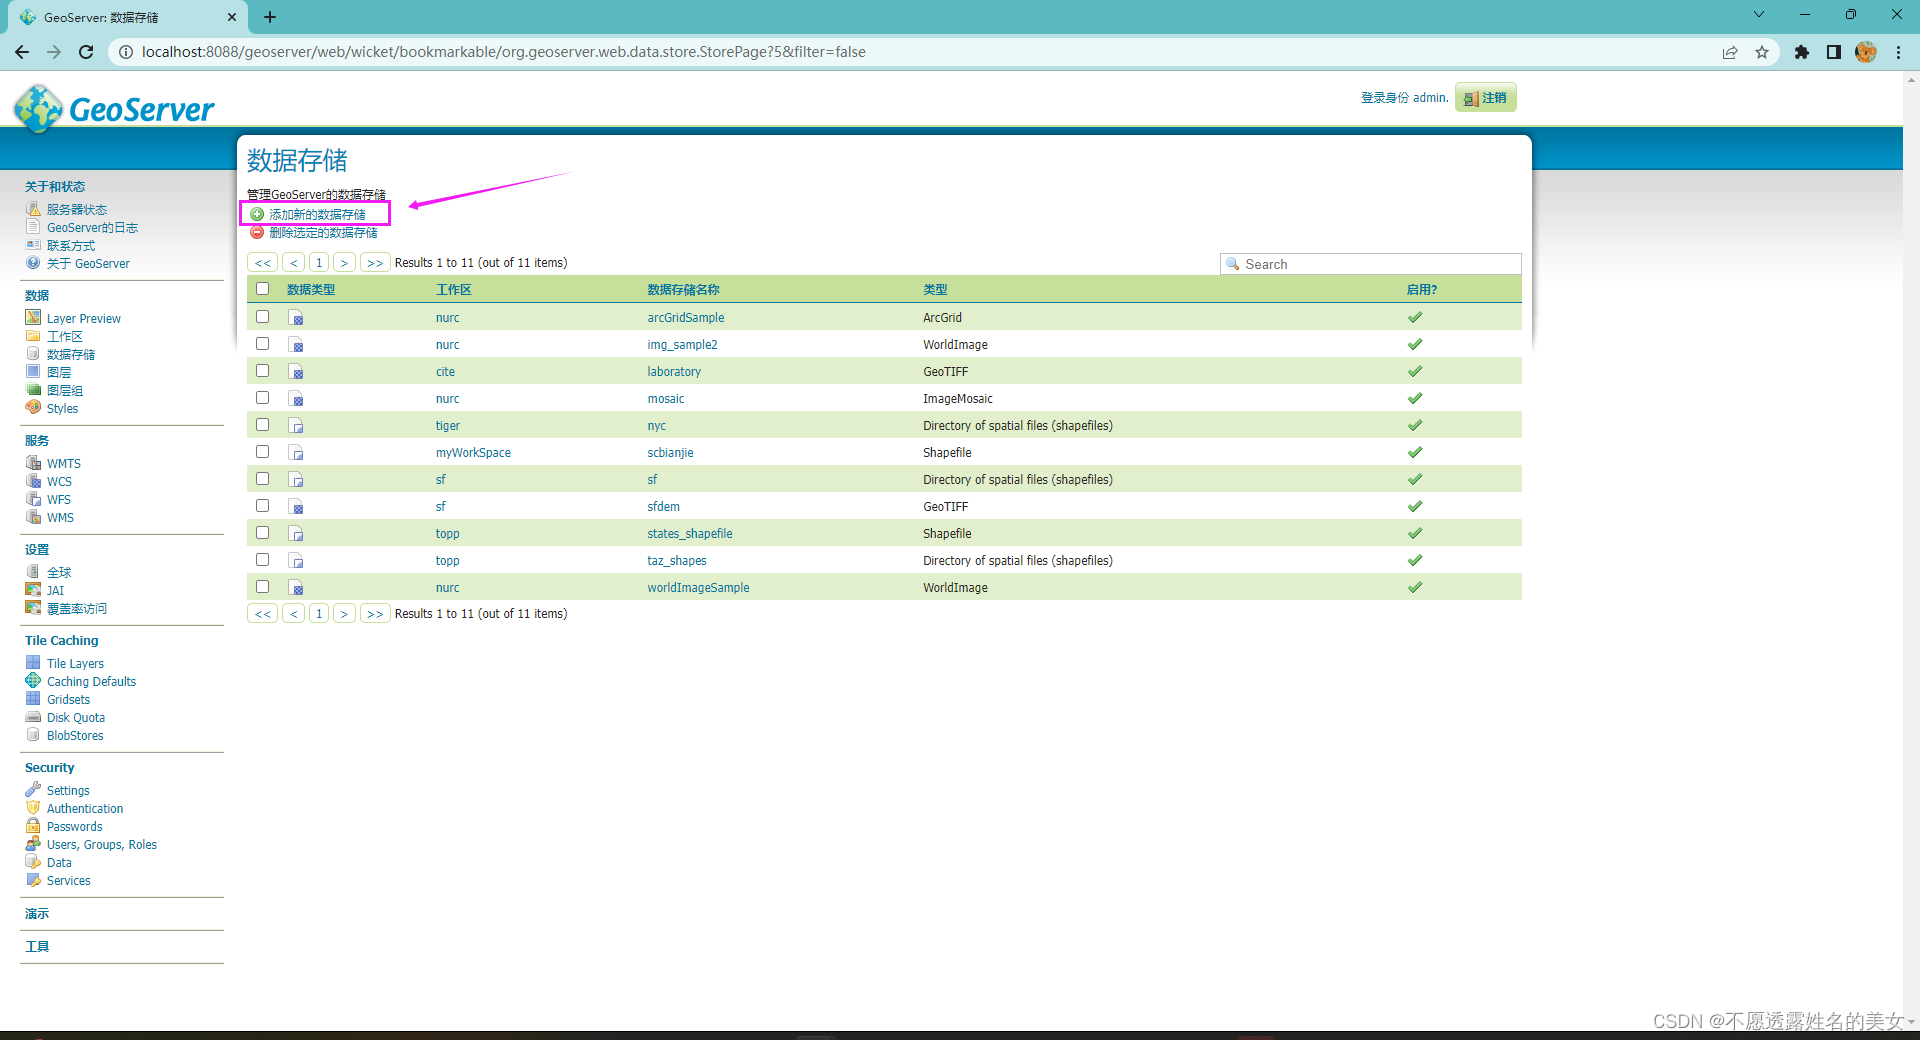Open the Chrome three-dot menu
The width and height of the screenshot is (1920, 1040).
point(1898,52)
